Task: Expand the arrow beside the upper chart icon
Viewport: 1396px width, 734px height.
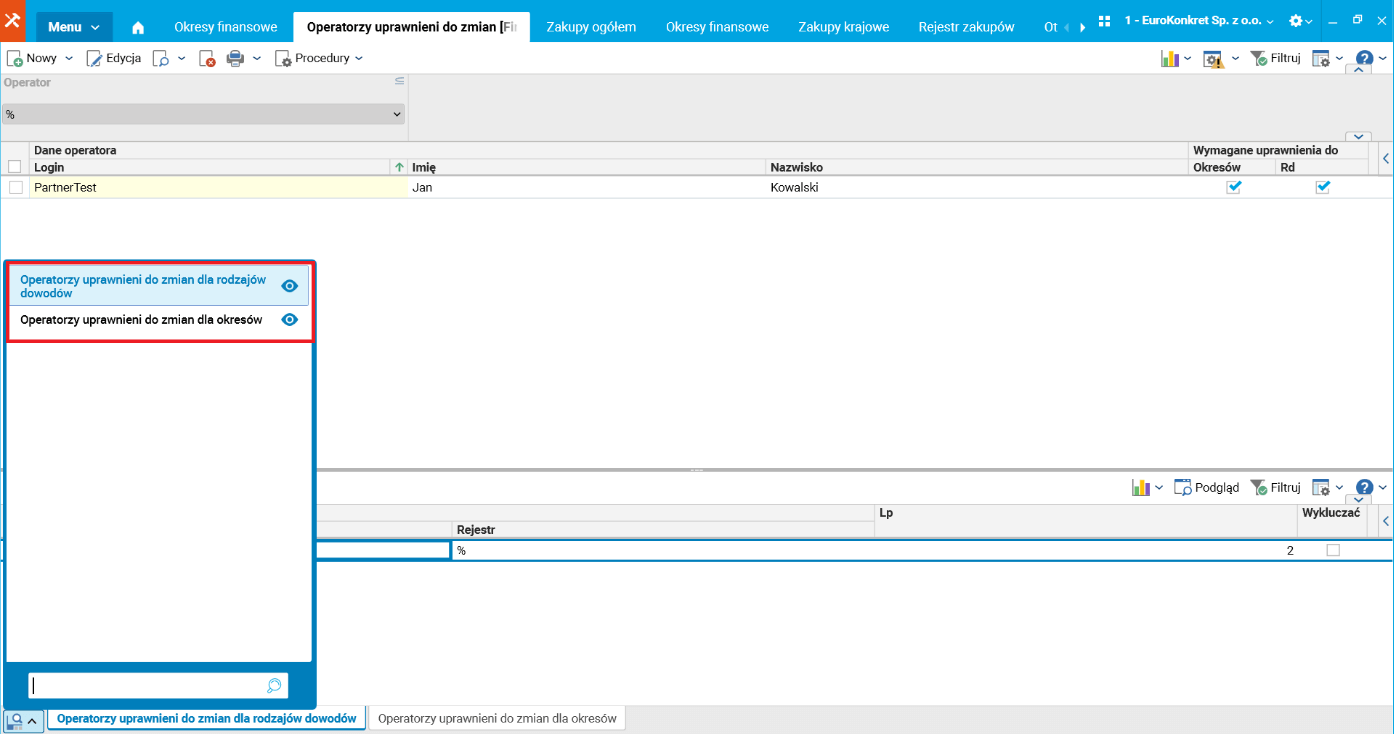Action: pyautogui.click(x=1188, y=59)
